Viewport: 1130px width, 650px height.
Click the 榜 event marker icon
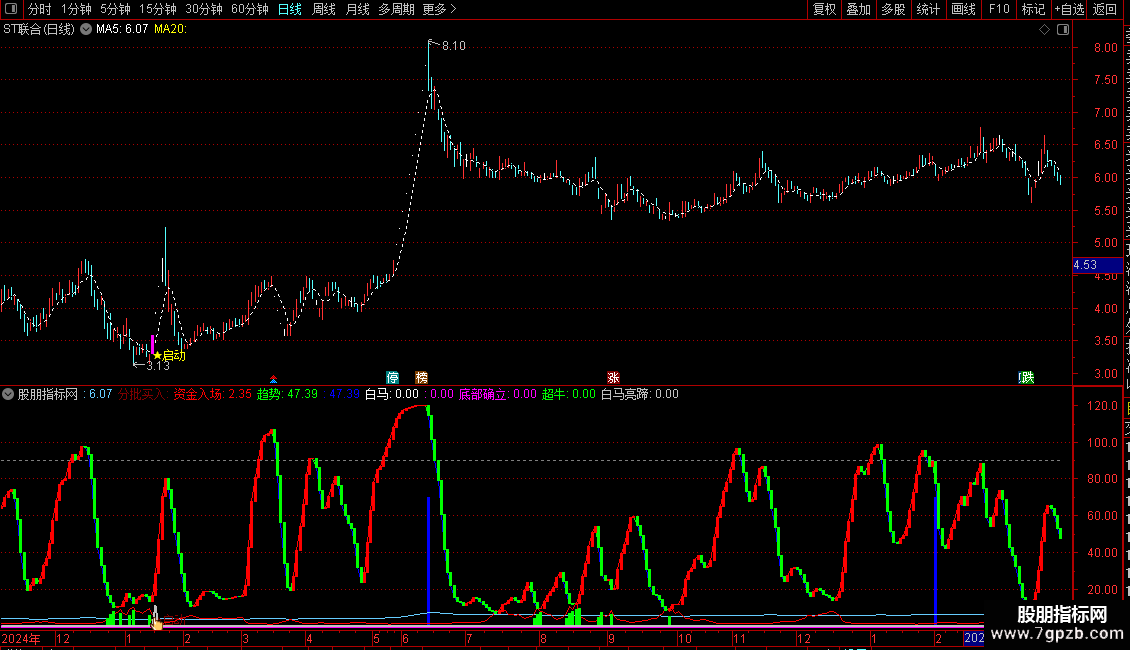point(422,378)
